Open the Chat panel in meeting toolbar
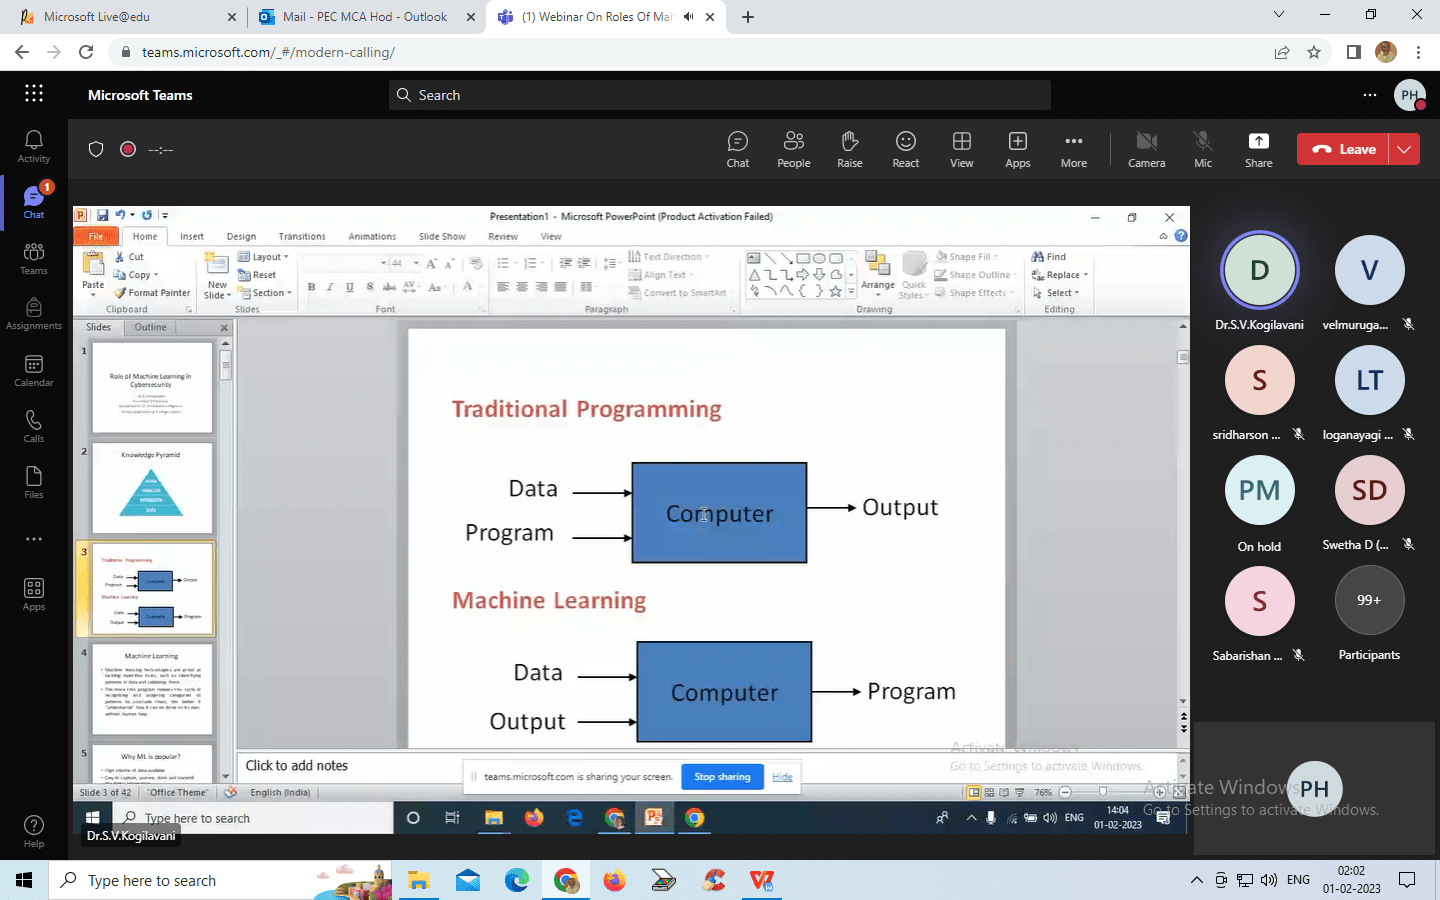Screen dimensions: 1440x900 pyautogui.click(x=738, y=149)
